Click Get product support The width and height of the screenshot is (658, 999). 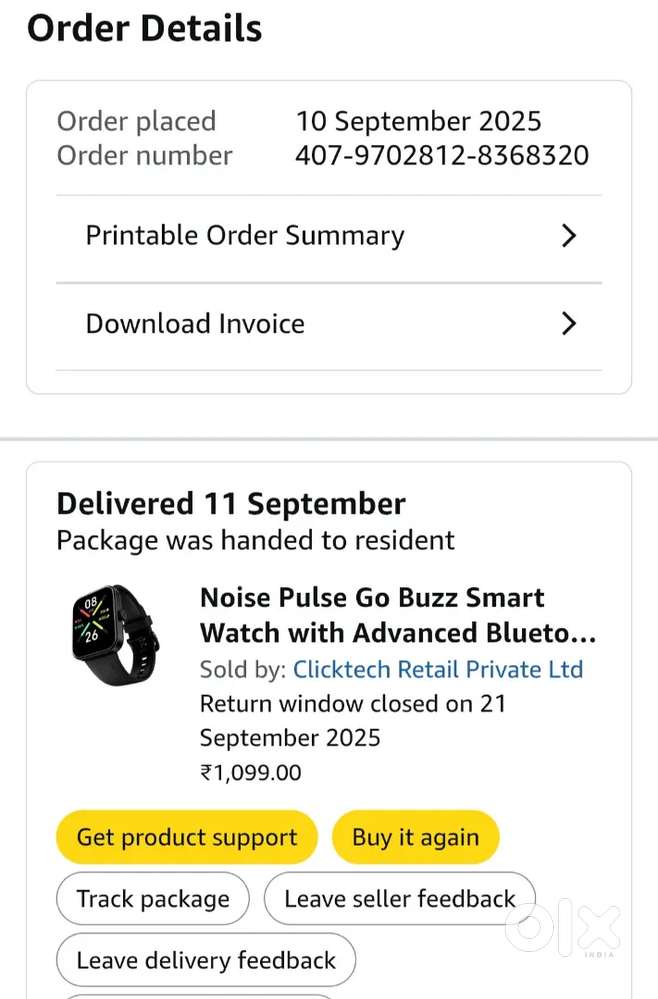click(186, 837)
